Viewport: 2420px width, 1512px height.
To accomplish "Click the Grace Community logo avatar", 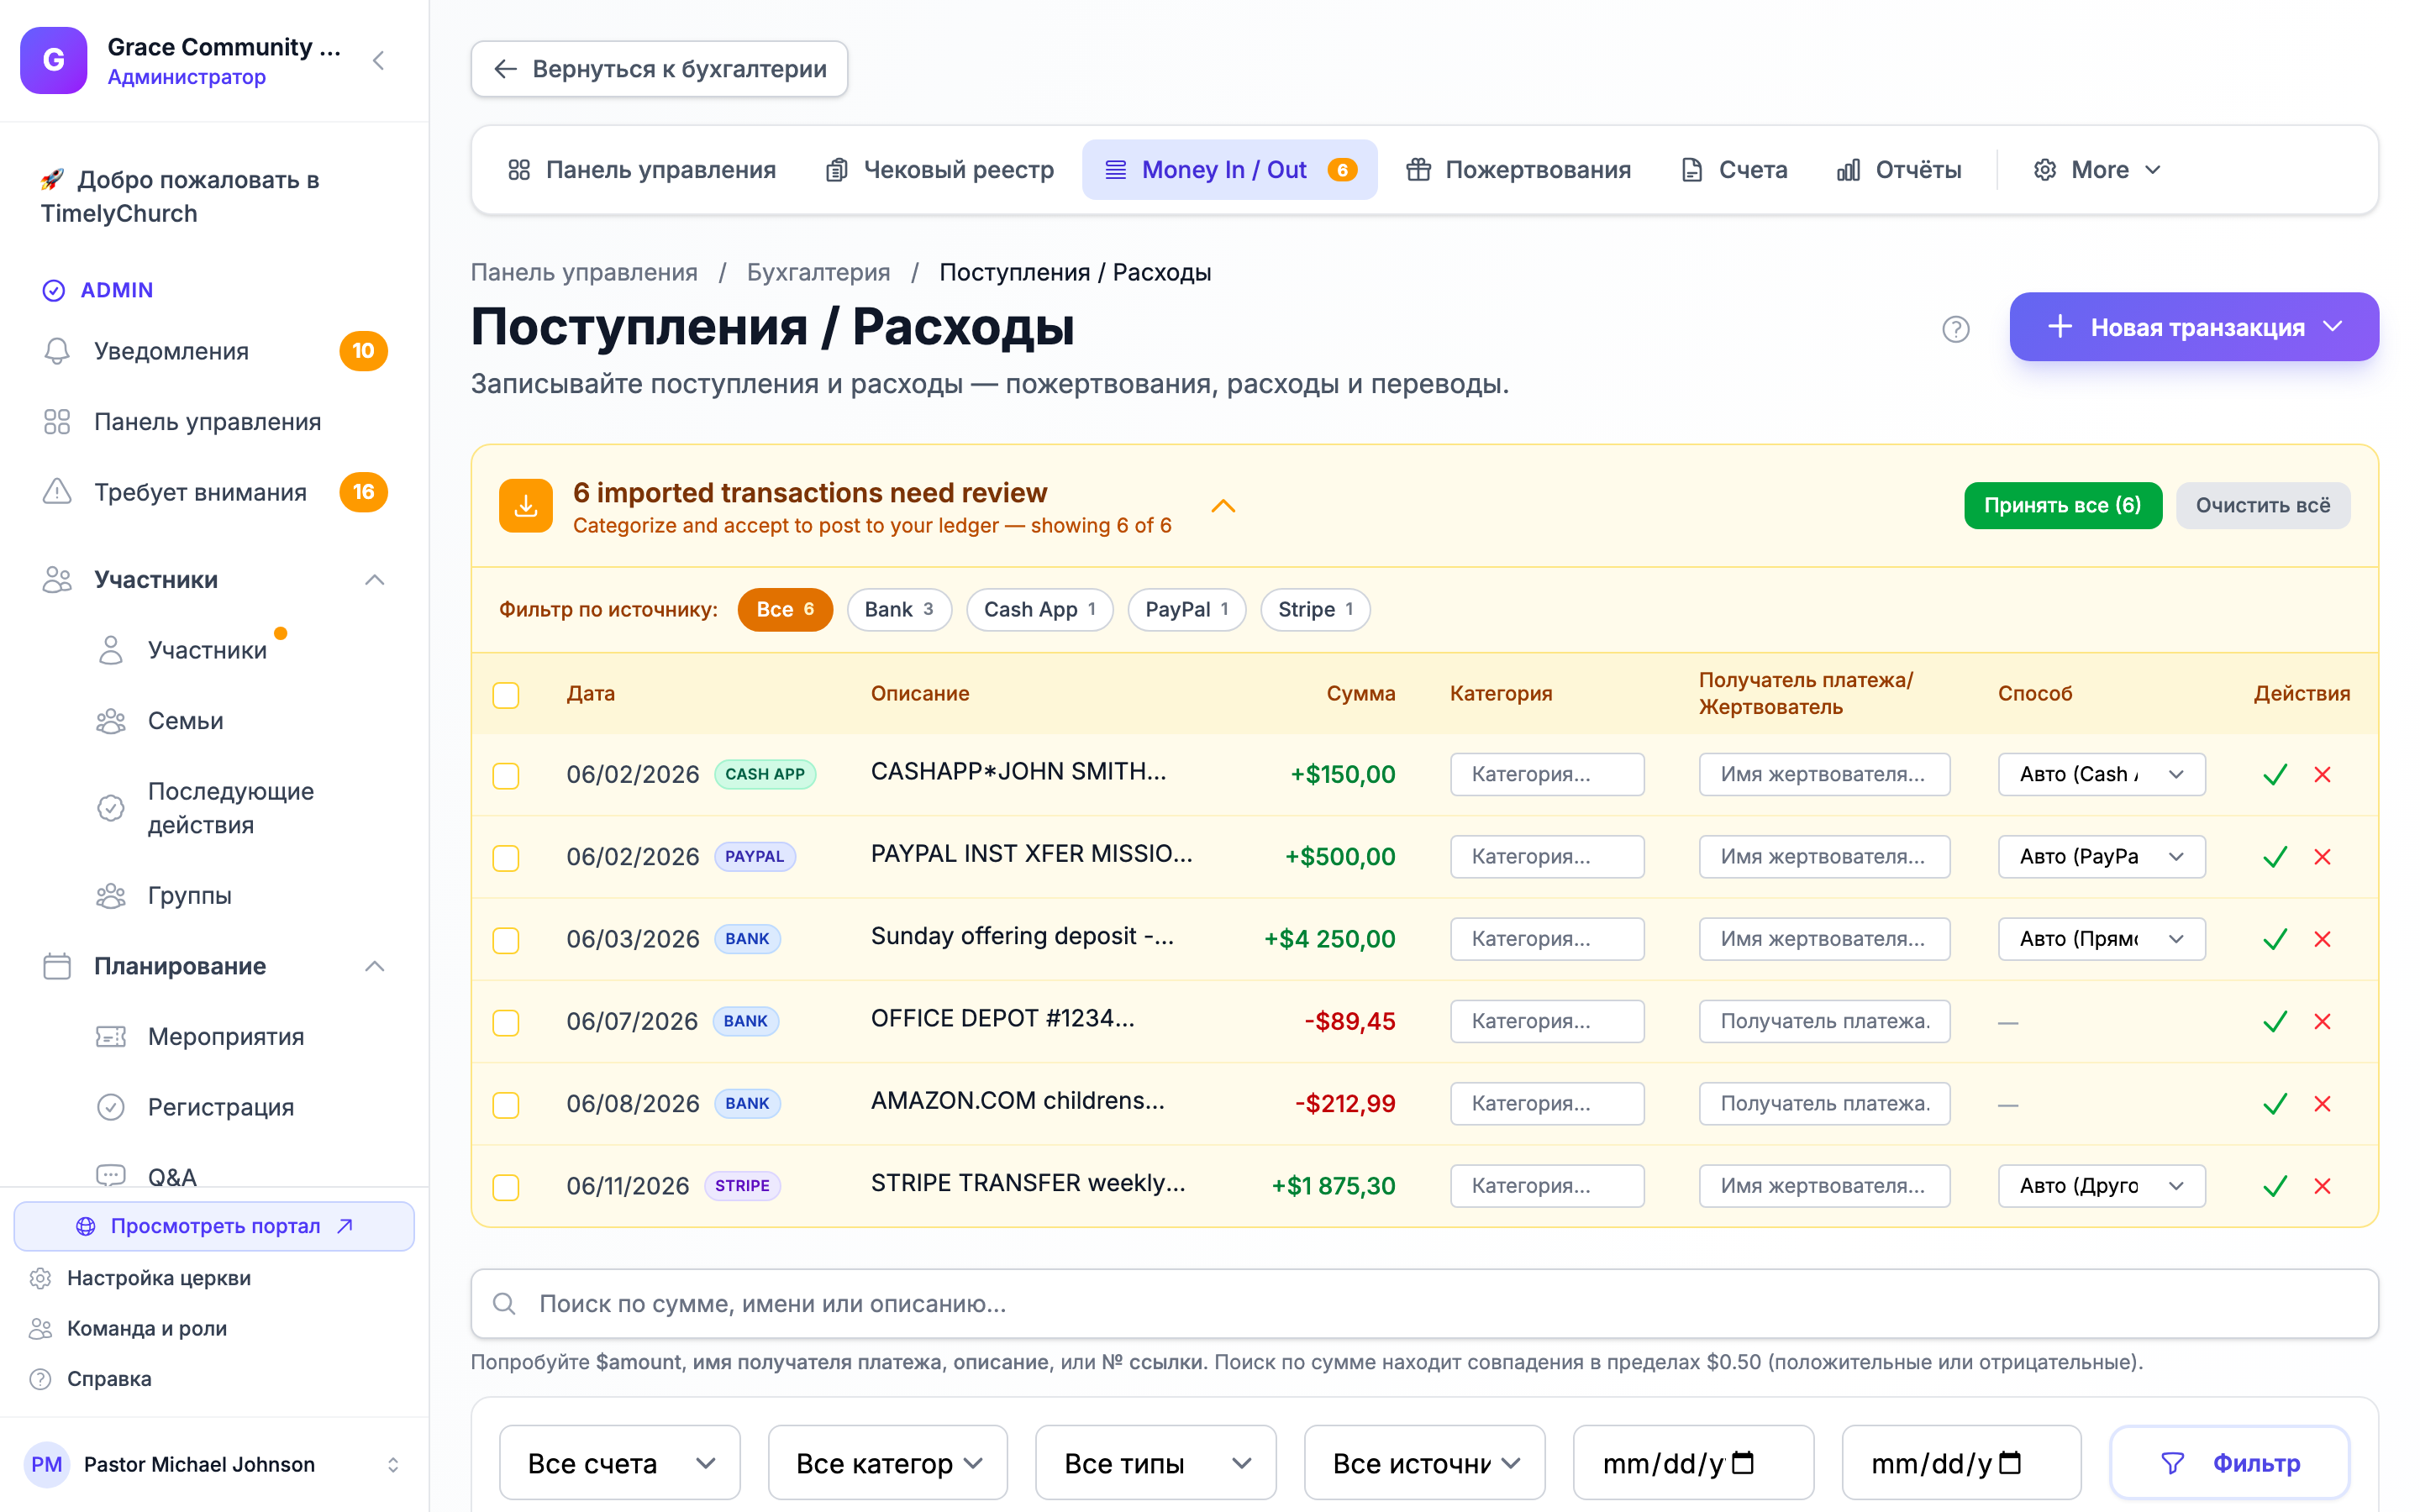I will point(54,60).
